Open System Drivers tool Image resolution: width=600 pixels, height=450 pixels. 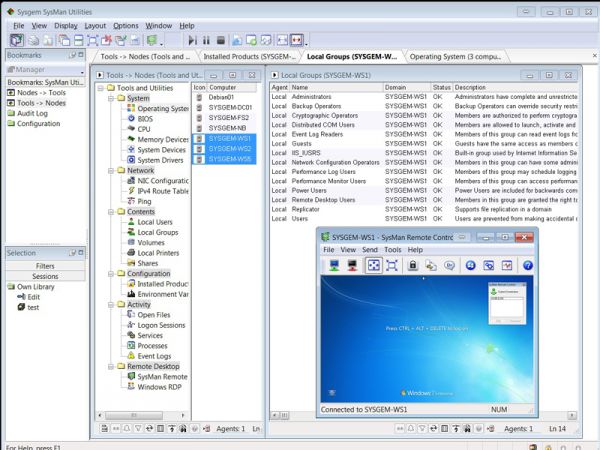click(x=160, y=160)
